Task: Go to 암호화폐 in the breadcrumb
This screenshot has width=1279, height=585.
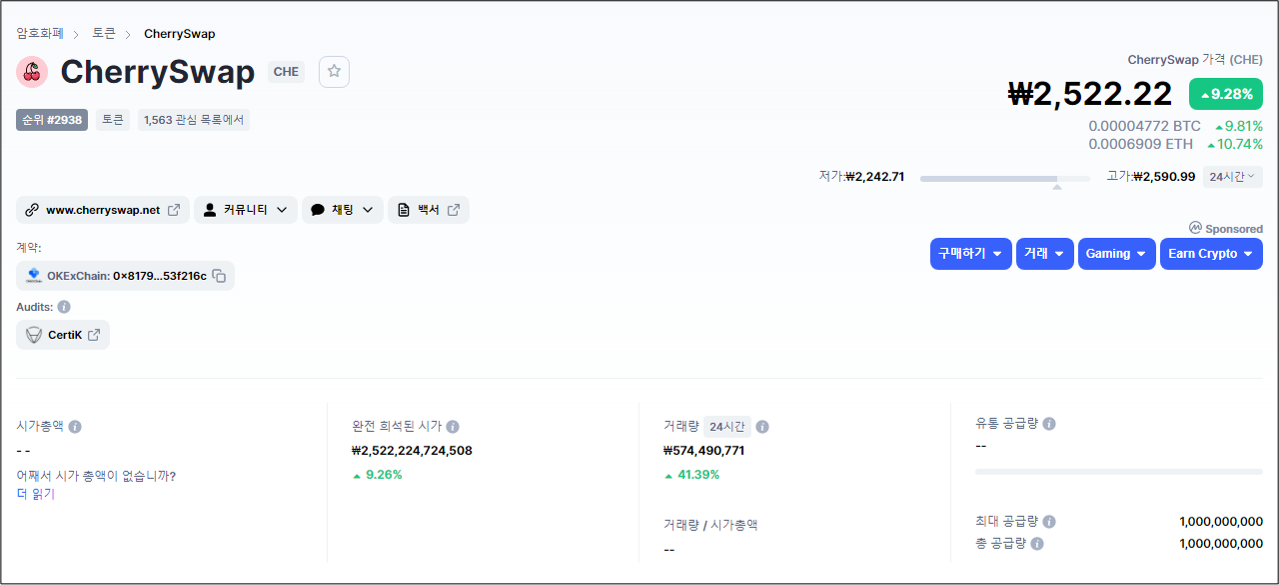Action: coord(40,34)
